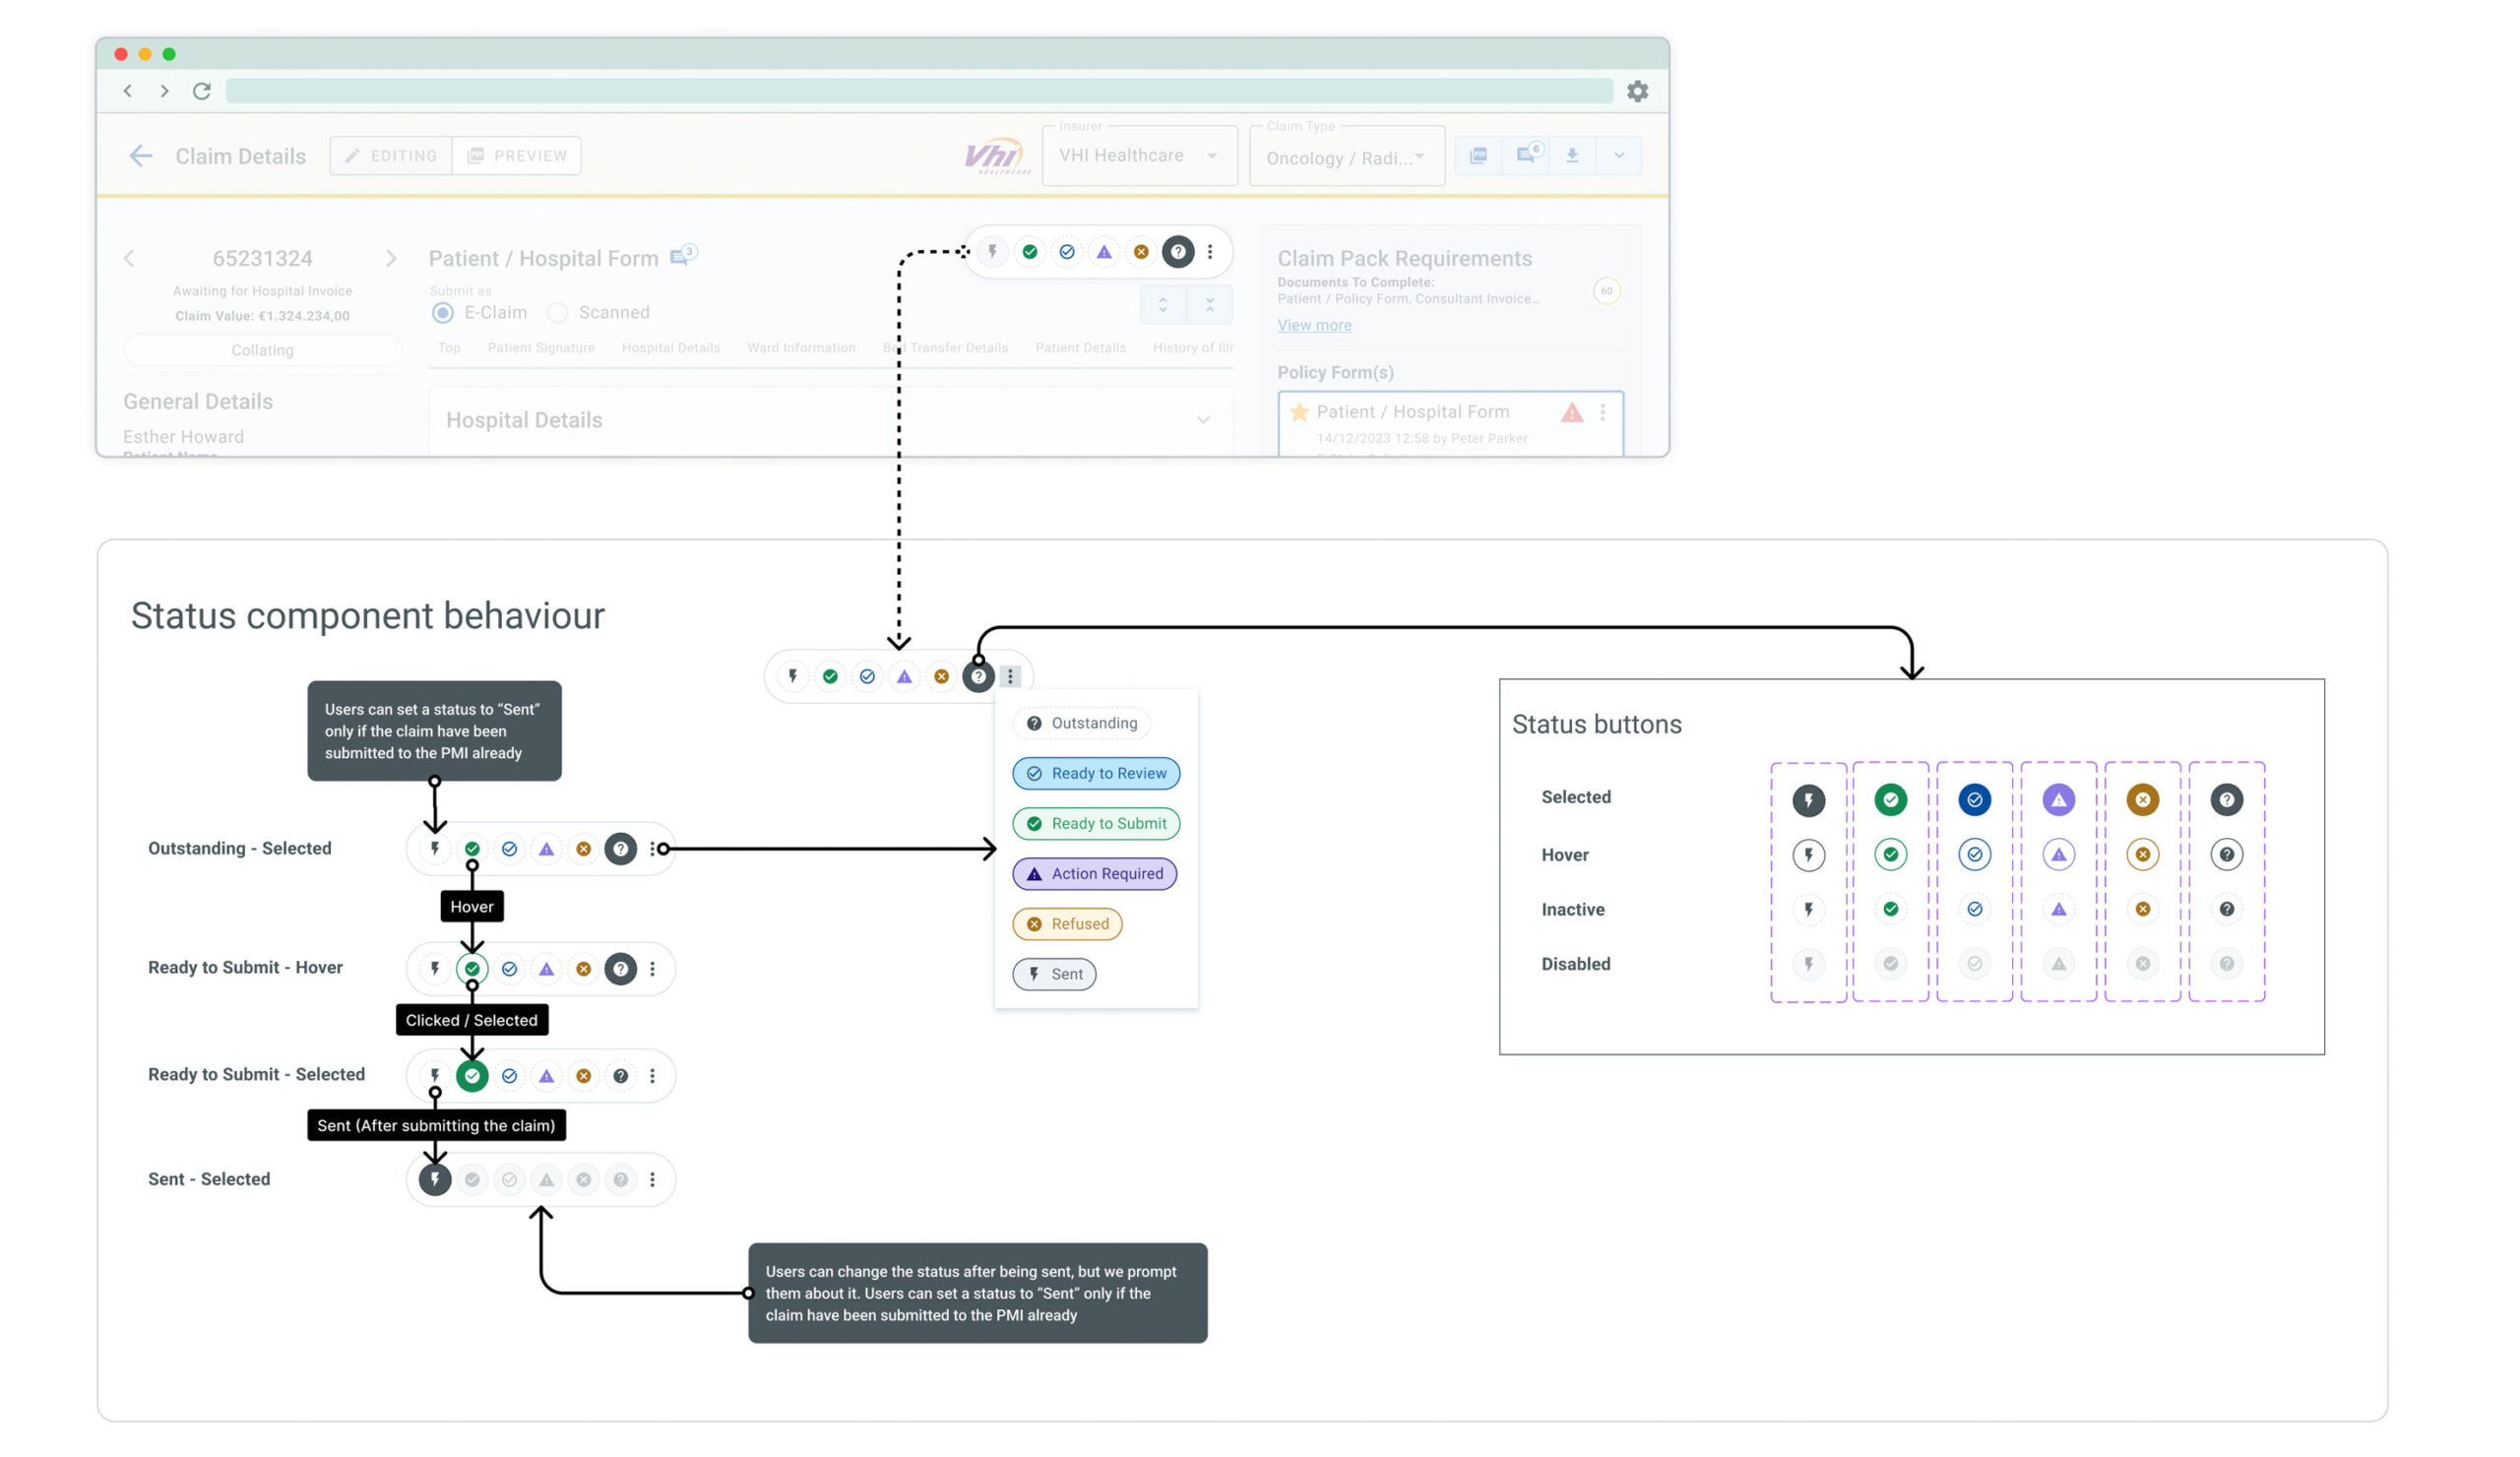
Task: Click download icon in claim header
Action: pos(1572,156)
